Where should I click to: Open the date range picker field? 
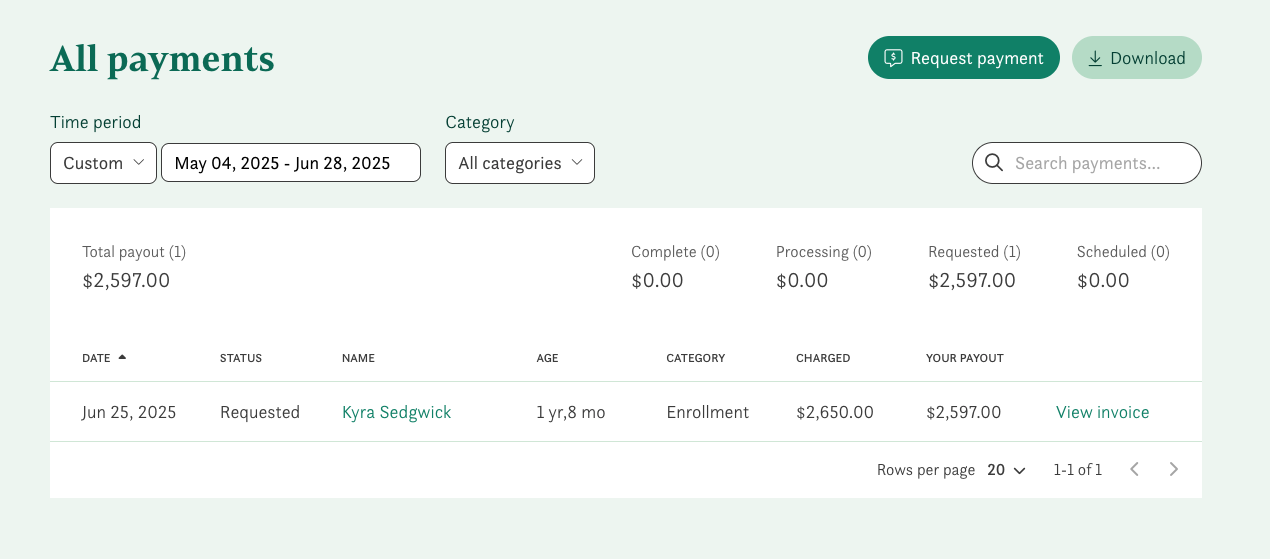(x=290, y=163)
